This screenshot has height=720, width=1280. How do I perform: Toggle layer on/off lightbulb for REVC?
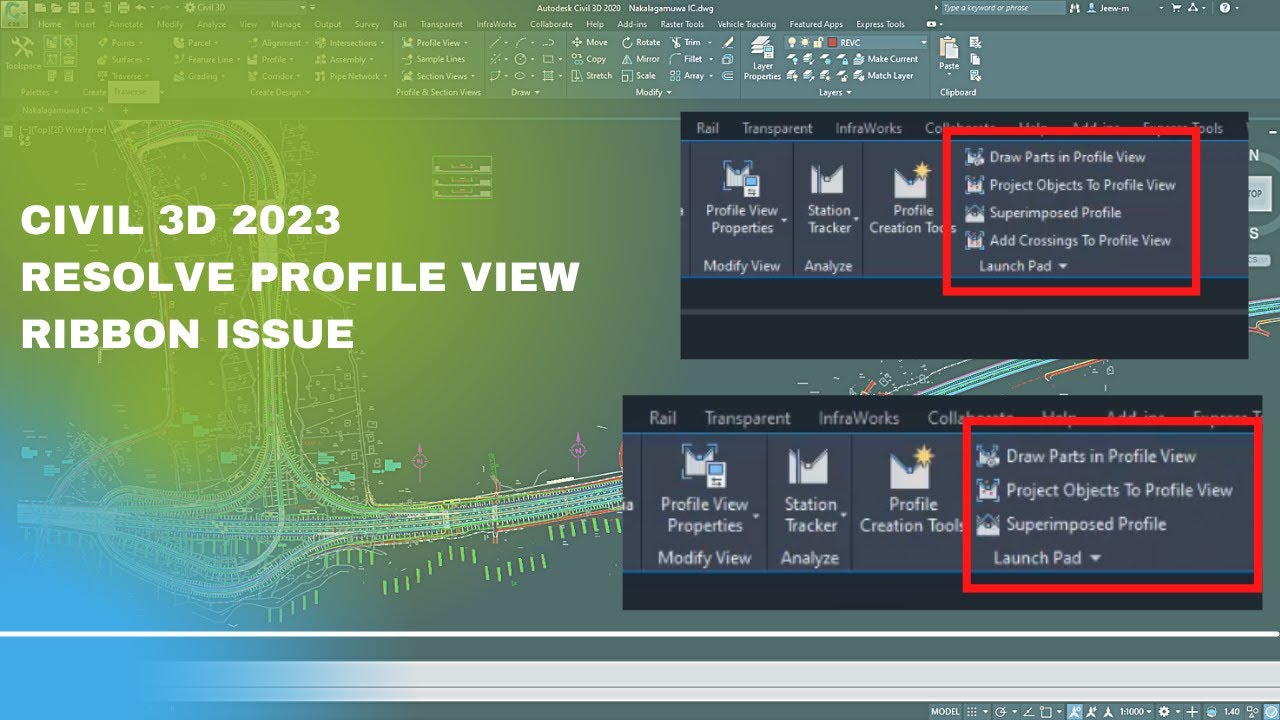pos(792,42)
